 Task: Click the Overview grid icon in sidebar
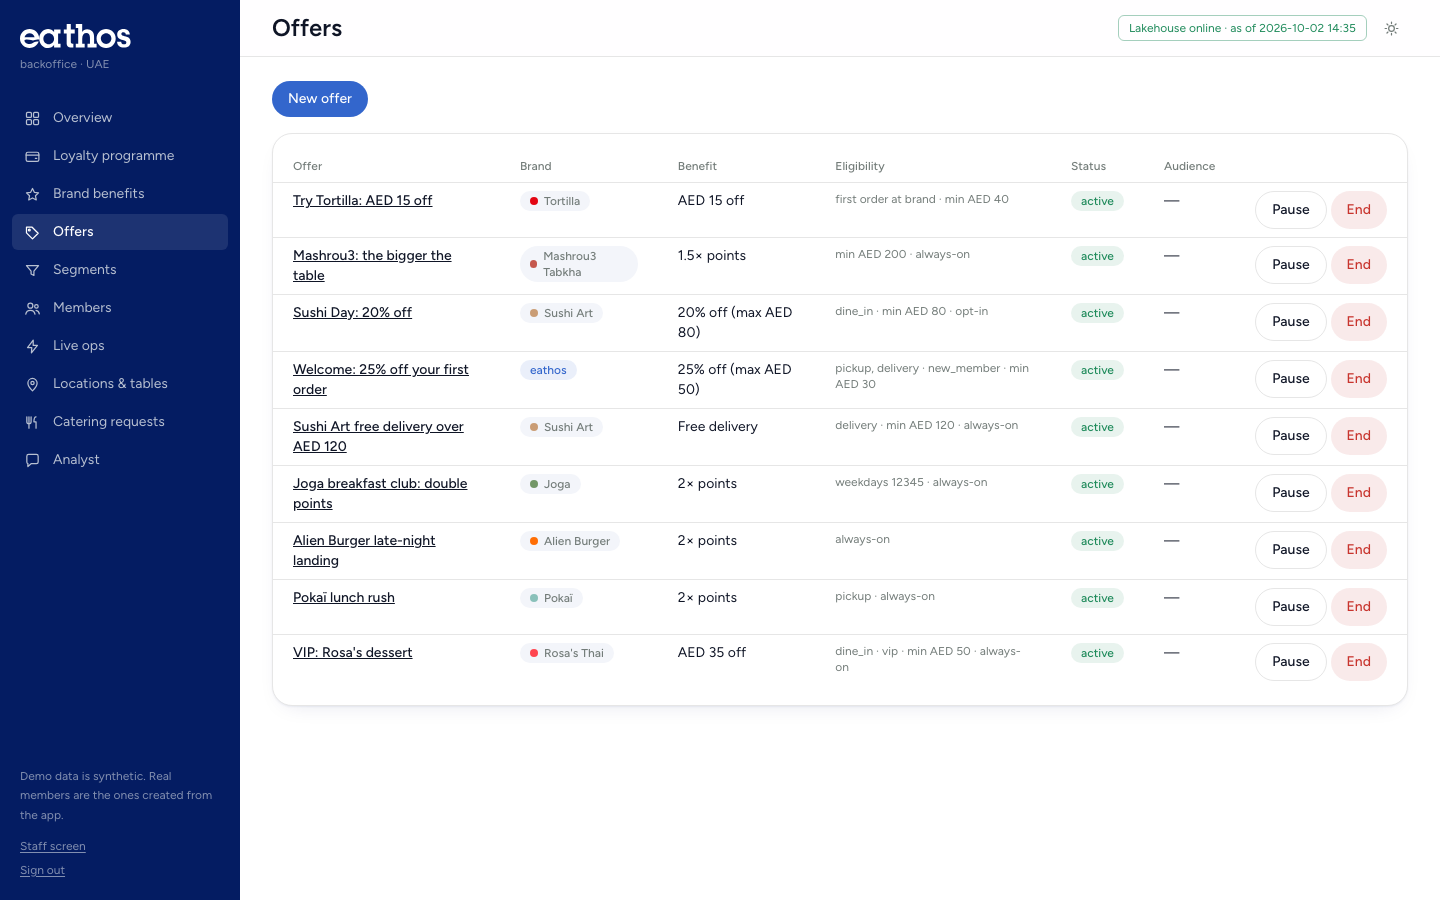(x=32, y=118)
